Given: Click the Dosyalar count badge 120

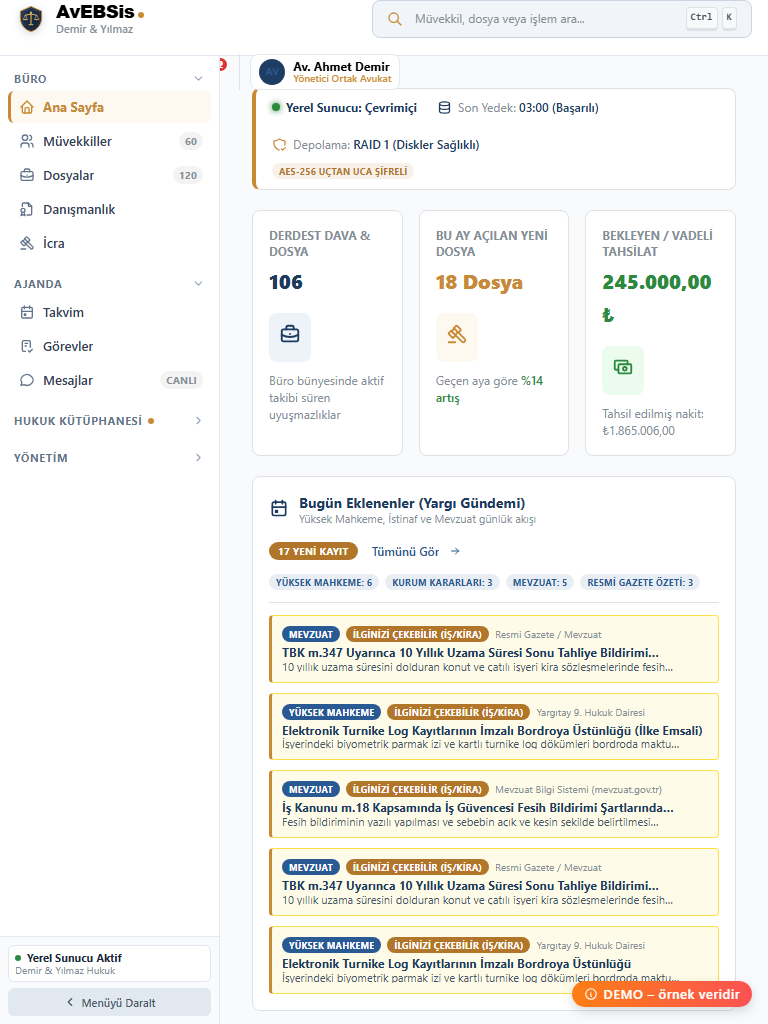Looking at the screenshot, I should (x=188, y=175).
